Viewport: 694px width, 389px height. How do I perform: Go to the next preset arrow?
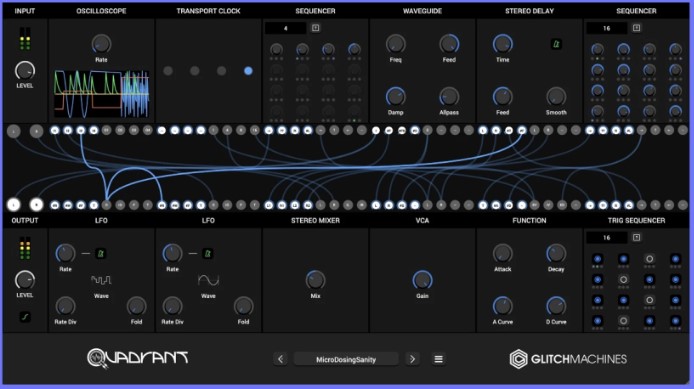click(x=413, y=359)
